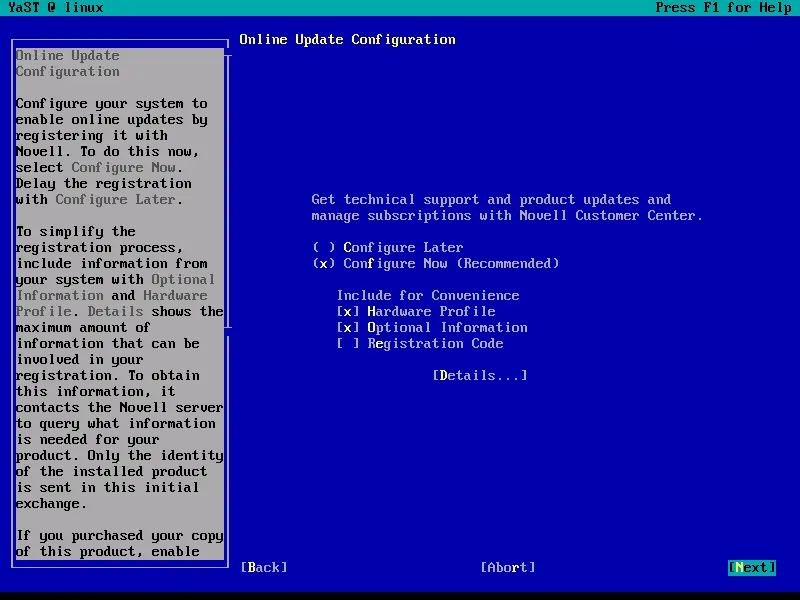Click 'Press F1 for Help' text
This screenshot has width=800, height=600.
(723, 8)
